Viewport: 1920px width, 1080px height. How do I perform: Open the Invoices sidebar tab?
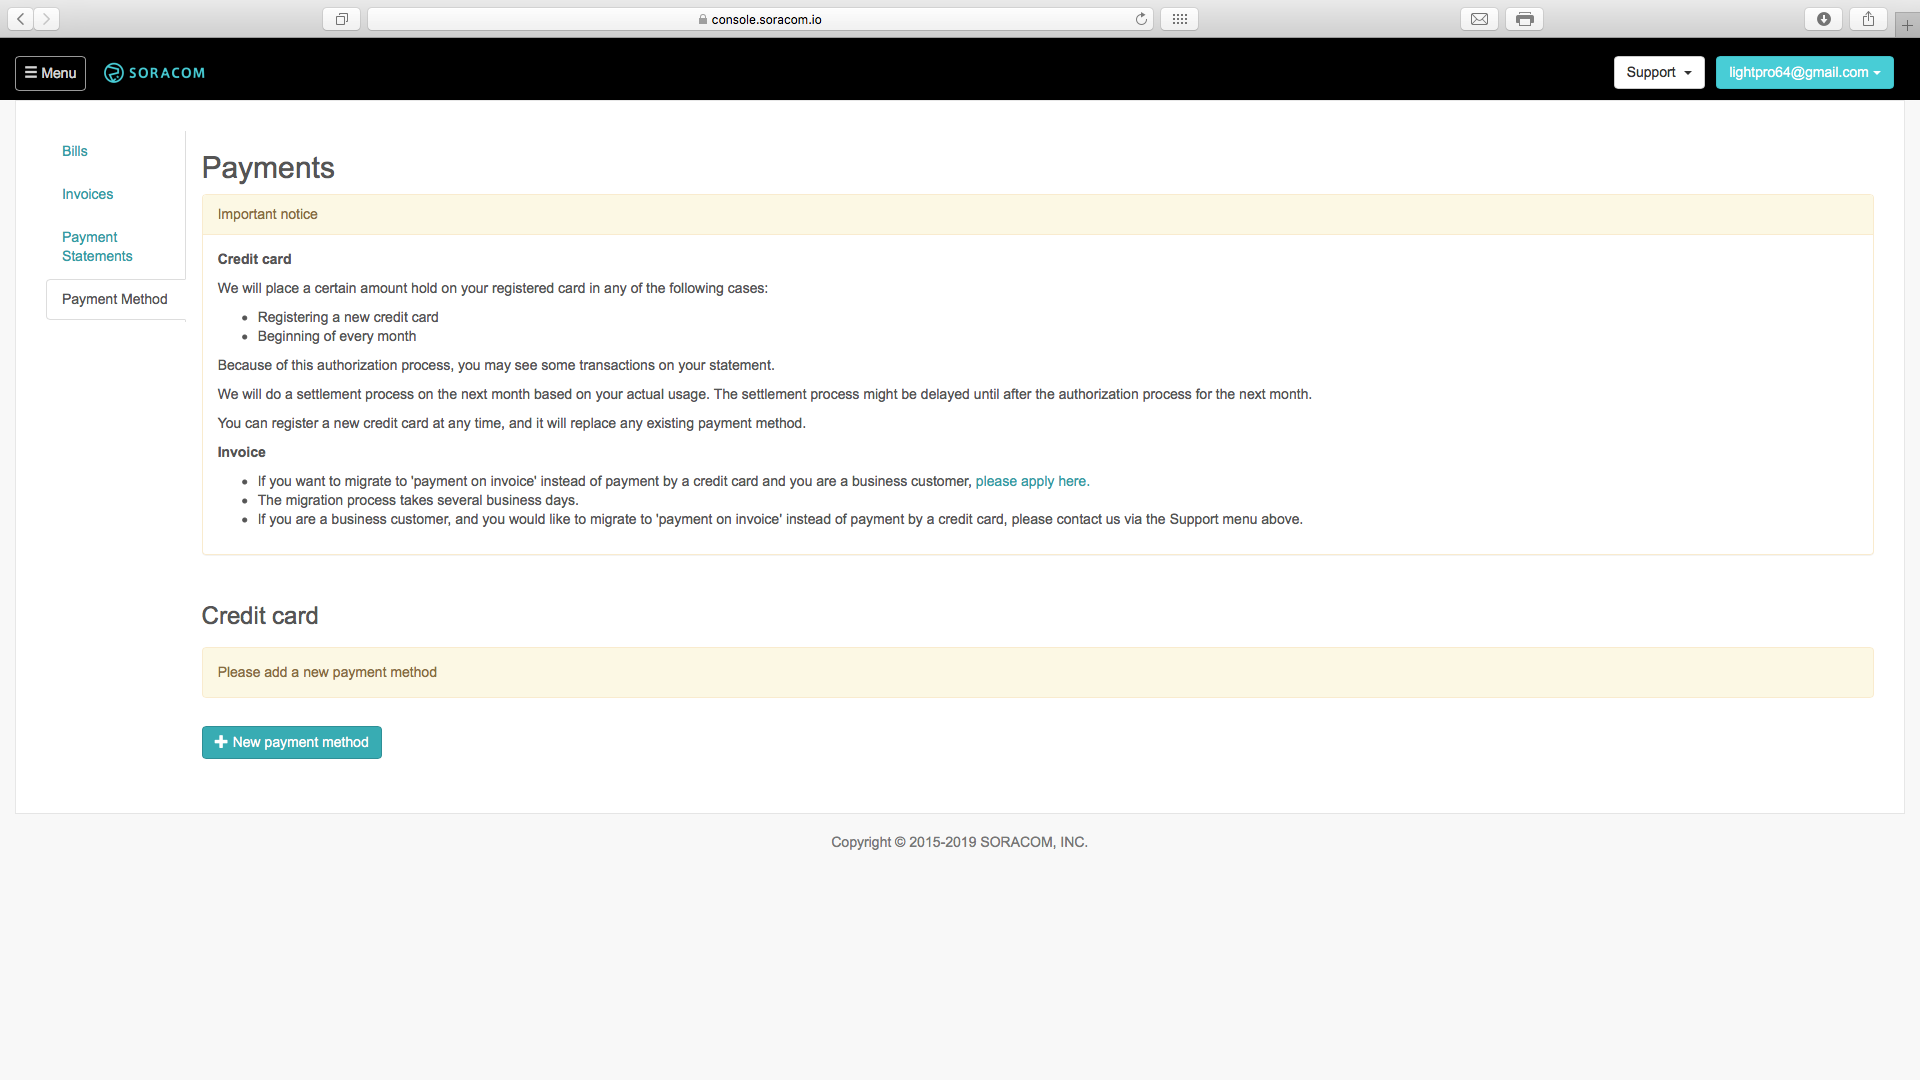coord(88,194)
